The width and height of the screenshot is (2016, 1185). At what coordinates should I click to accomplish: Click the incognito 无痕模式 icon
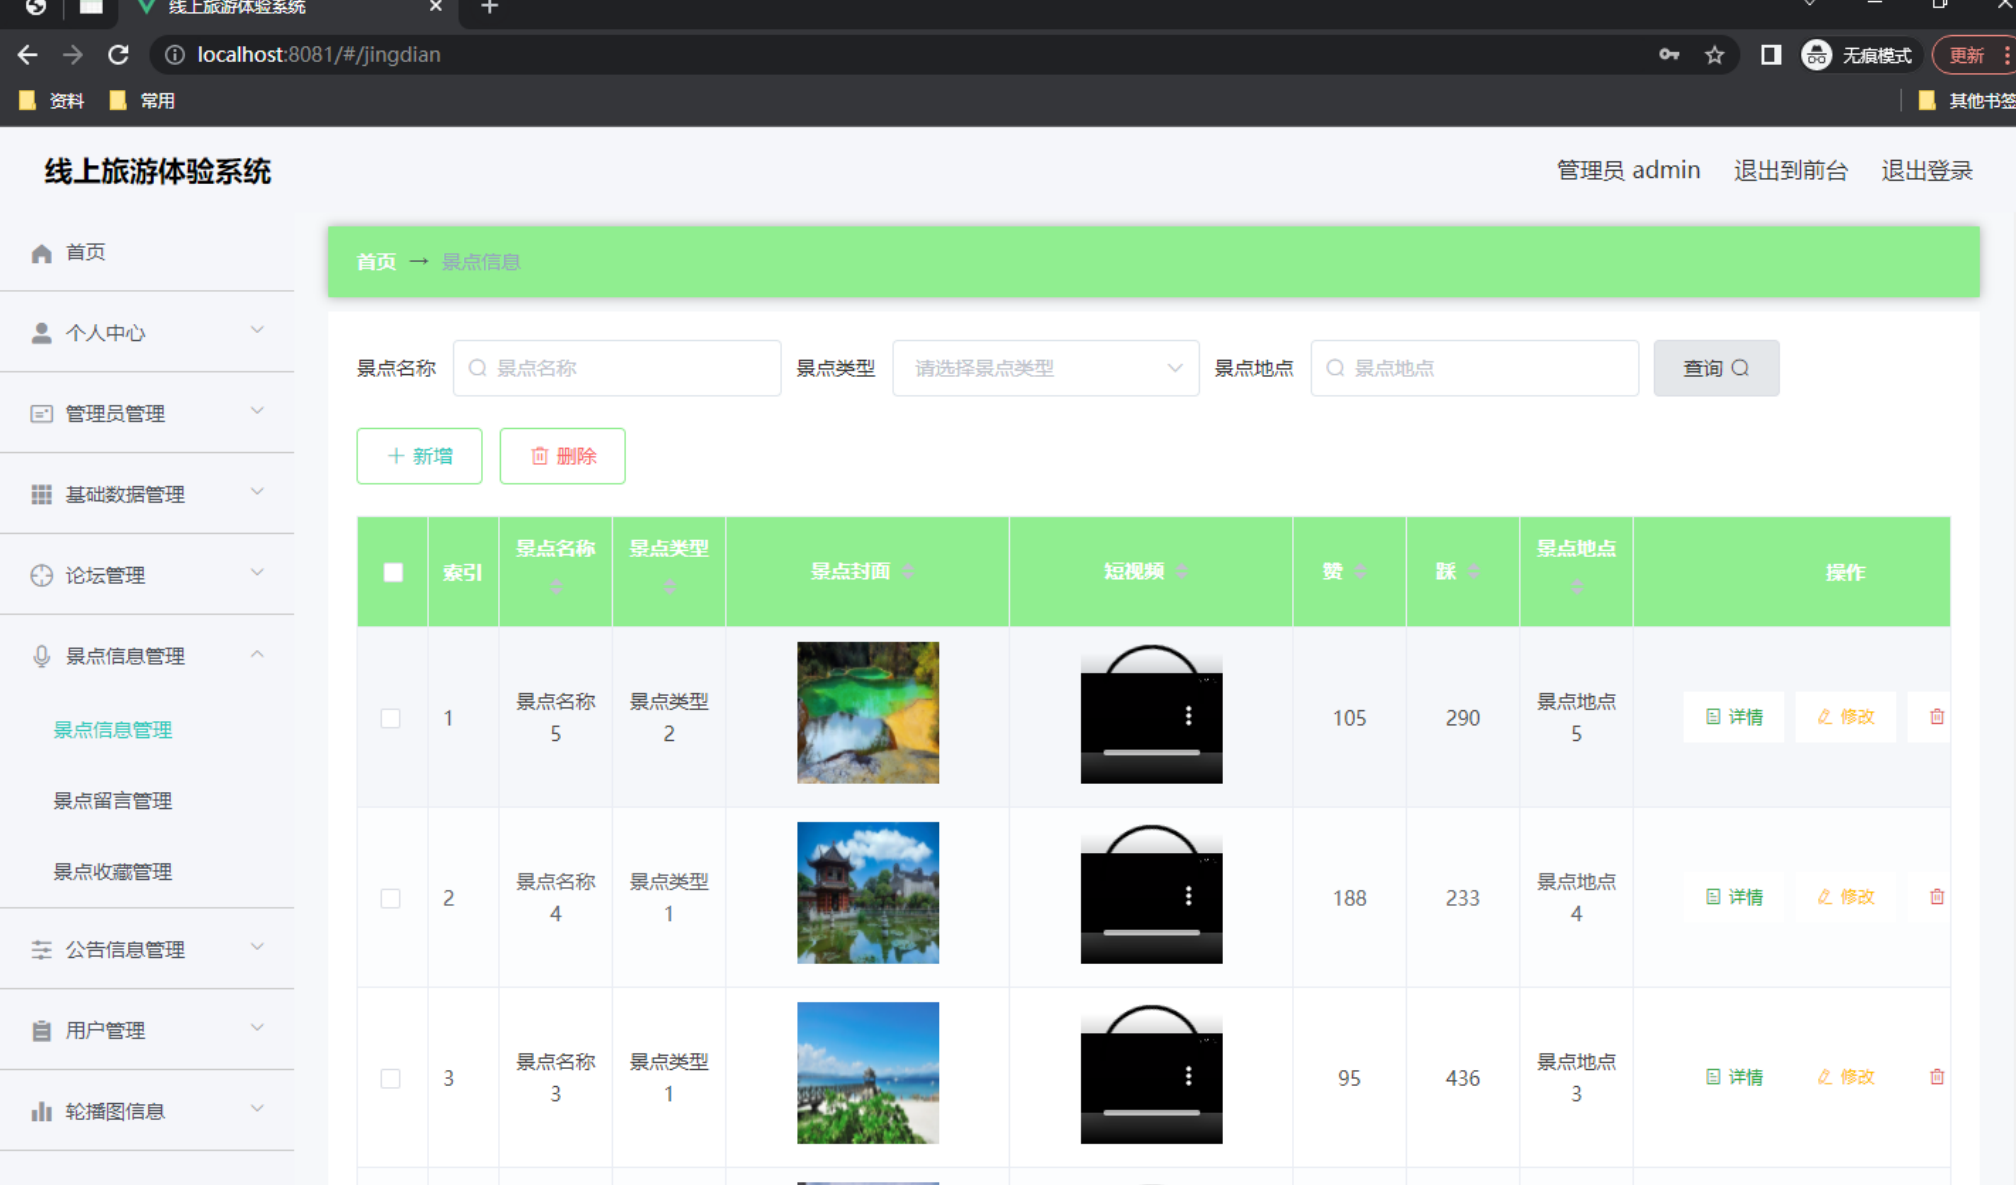pyautogui.click(x=1817, y=55)
